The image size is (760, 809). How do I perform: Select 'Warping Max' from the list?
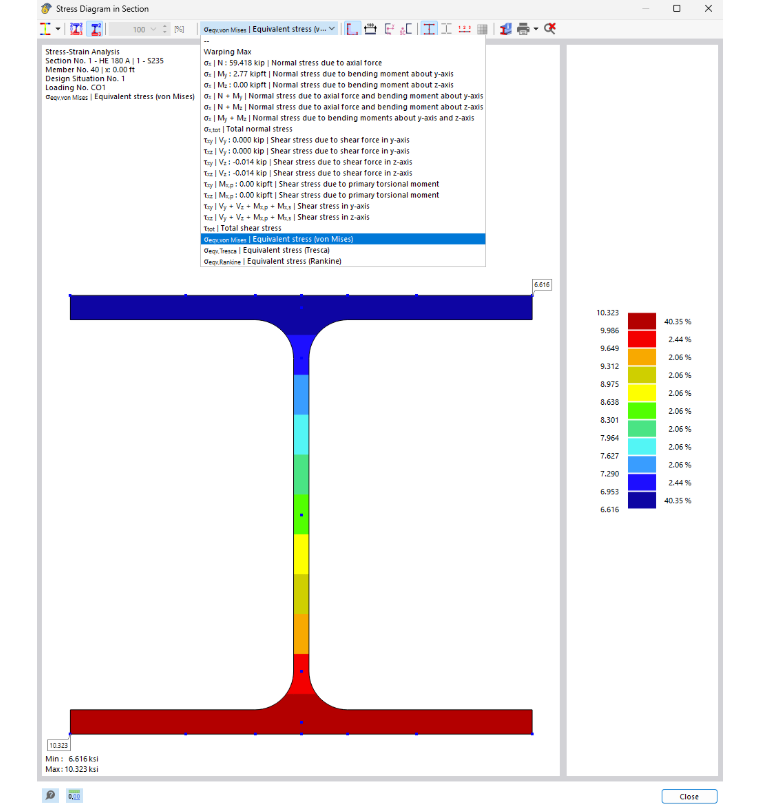coord(343,52)
